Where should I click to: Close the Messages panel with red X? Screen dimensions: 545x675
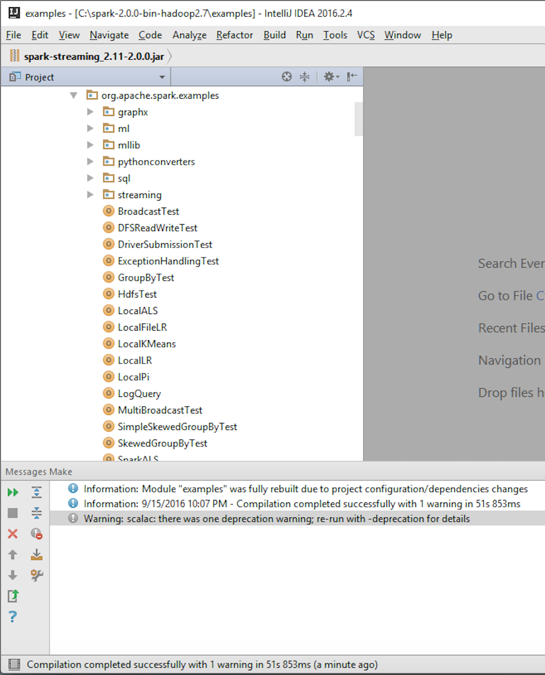(13, 534)
